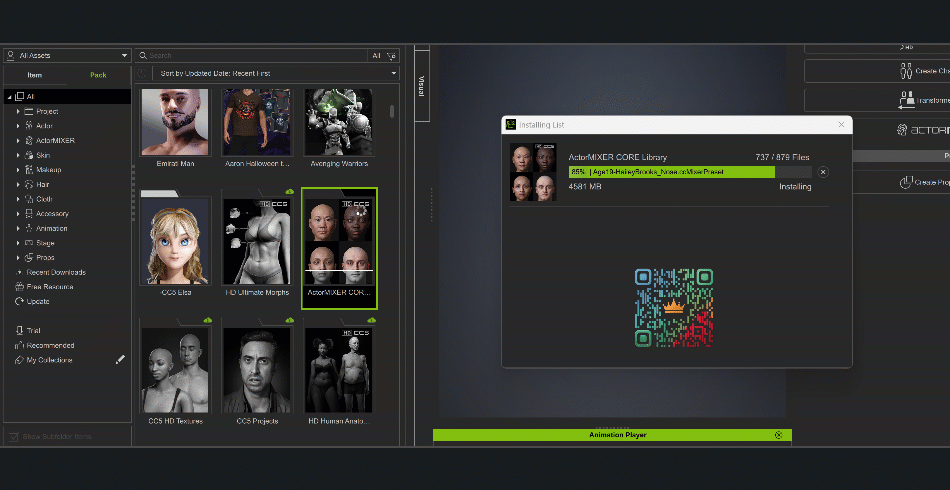Click cloud download icon on CC5 Projects
The height and width of the screenshot is (490, 950).
click(289, 320)
